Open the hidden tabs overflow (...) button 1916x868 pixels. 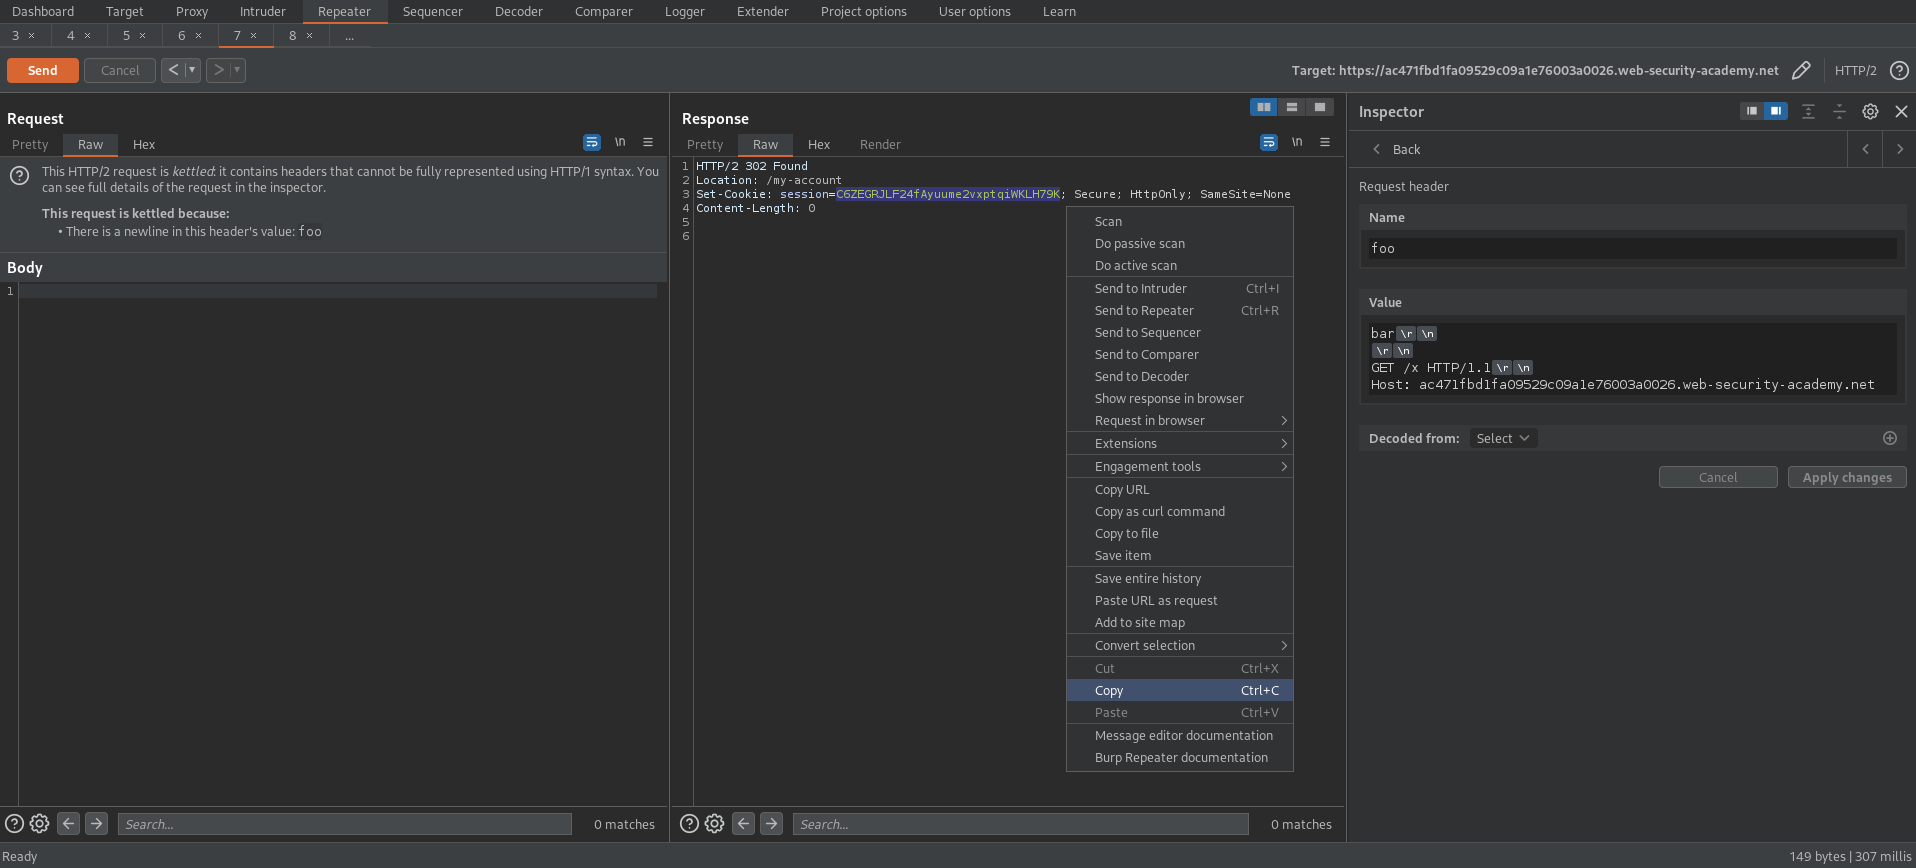tap(349, 35)
